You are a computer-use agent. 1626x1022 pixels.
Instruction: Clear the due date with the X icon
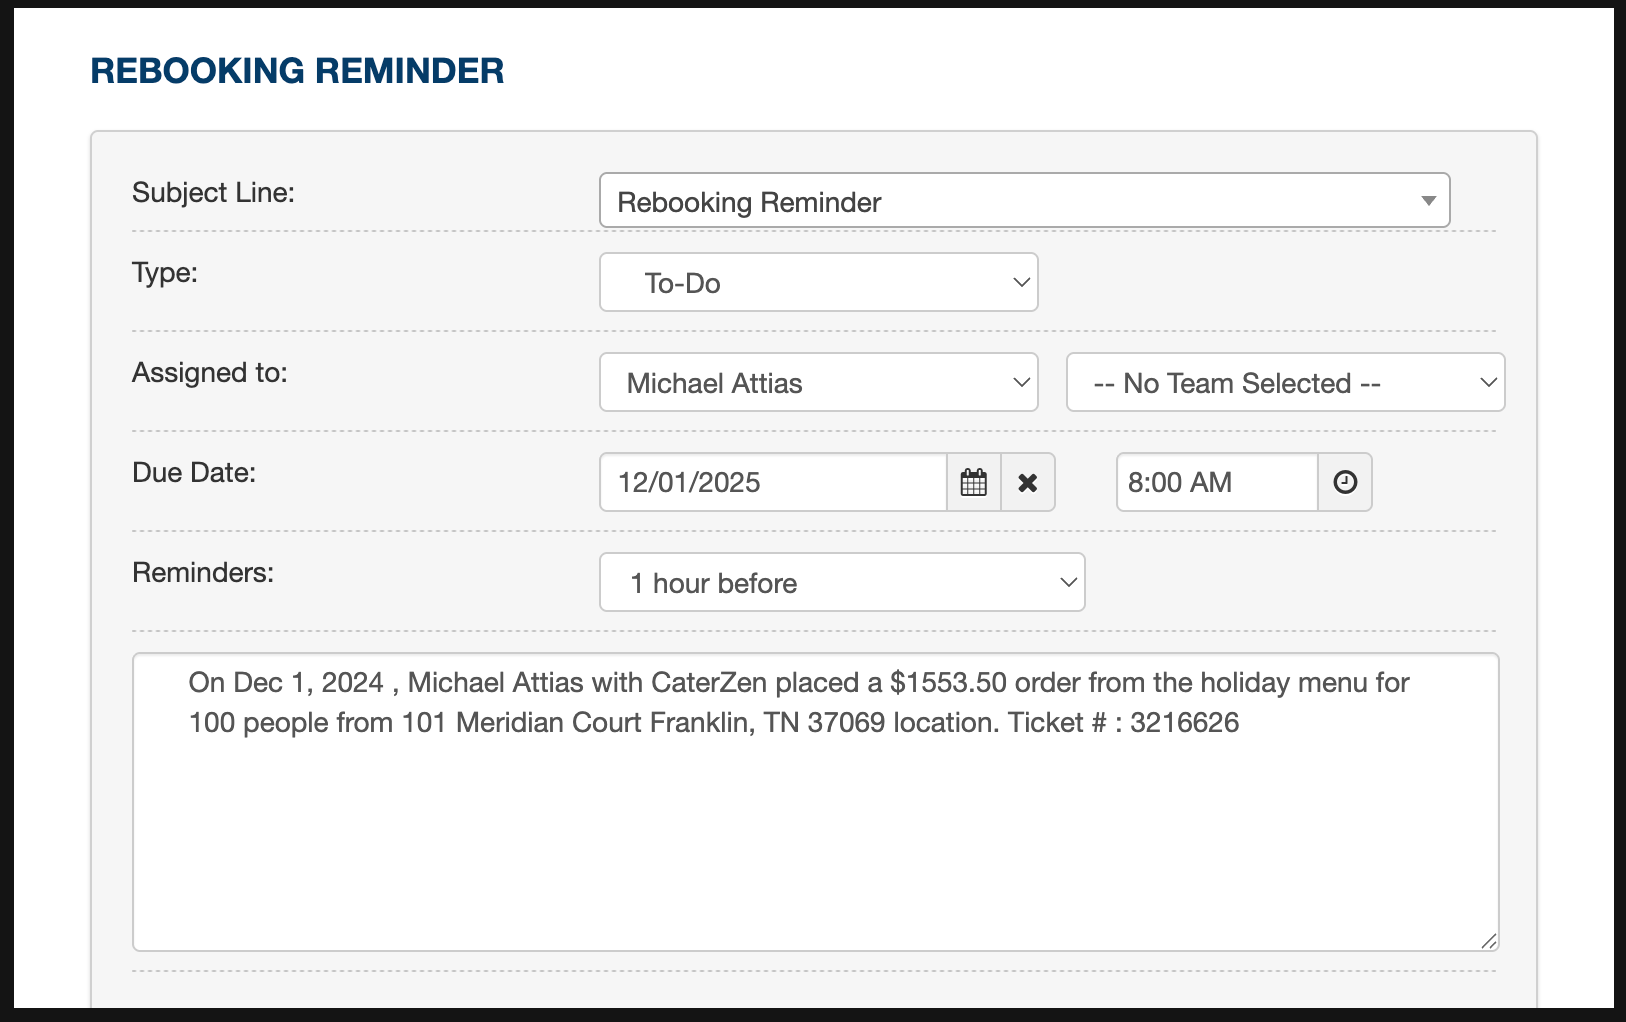(x=1028, y=483)
